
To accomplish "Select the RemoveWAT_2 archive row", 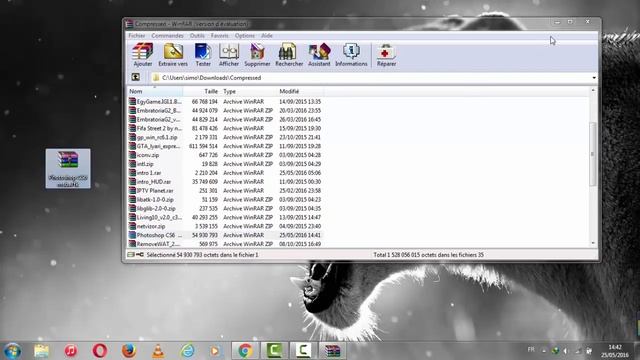I will click(225, 244).
